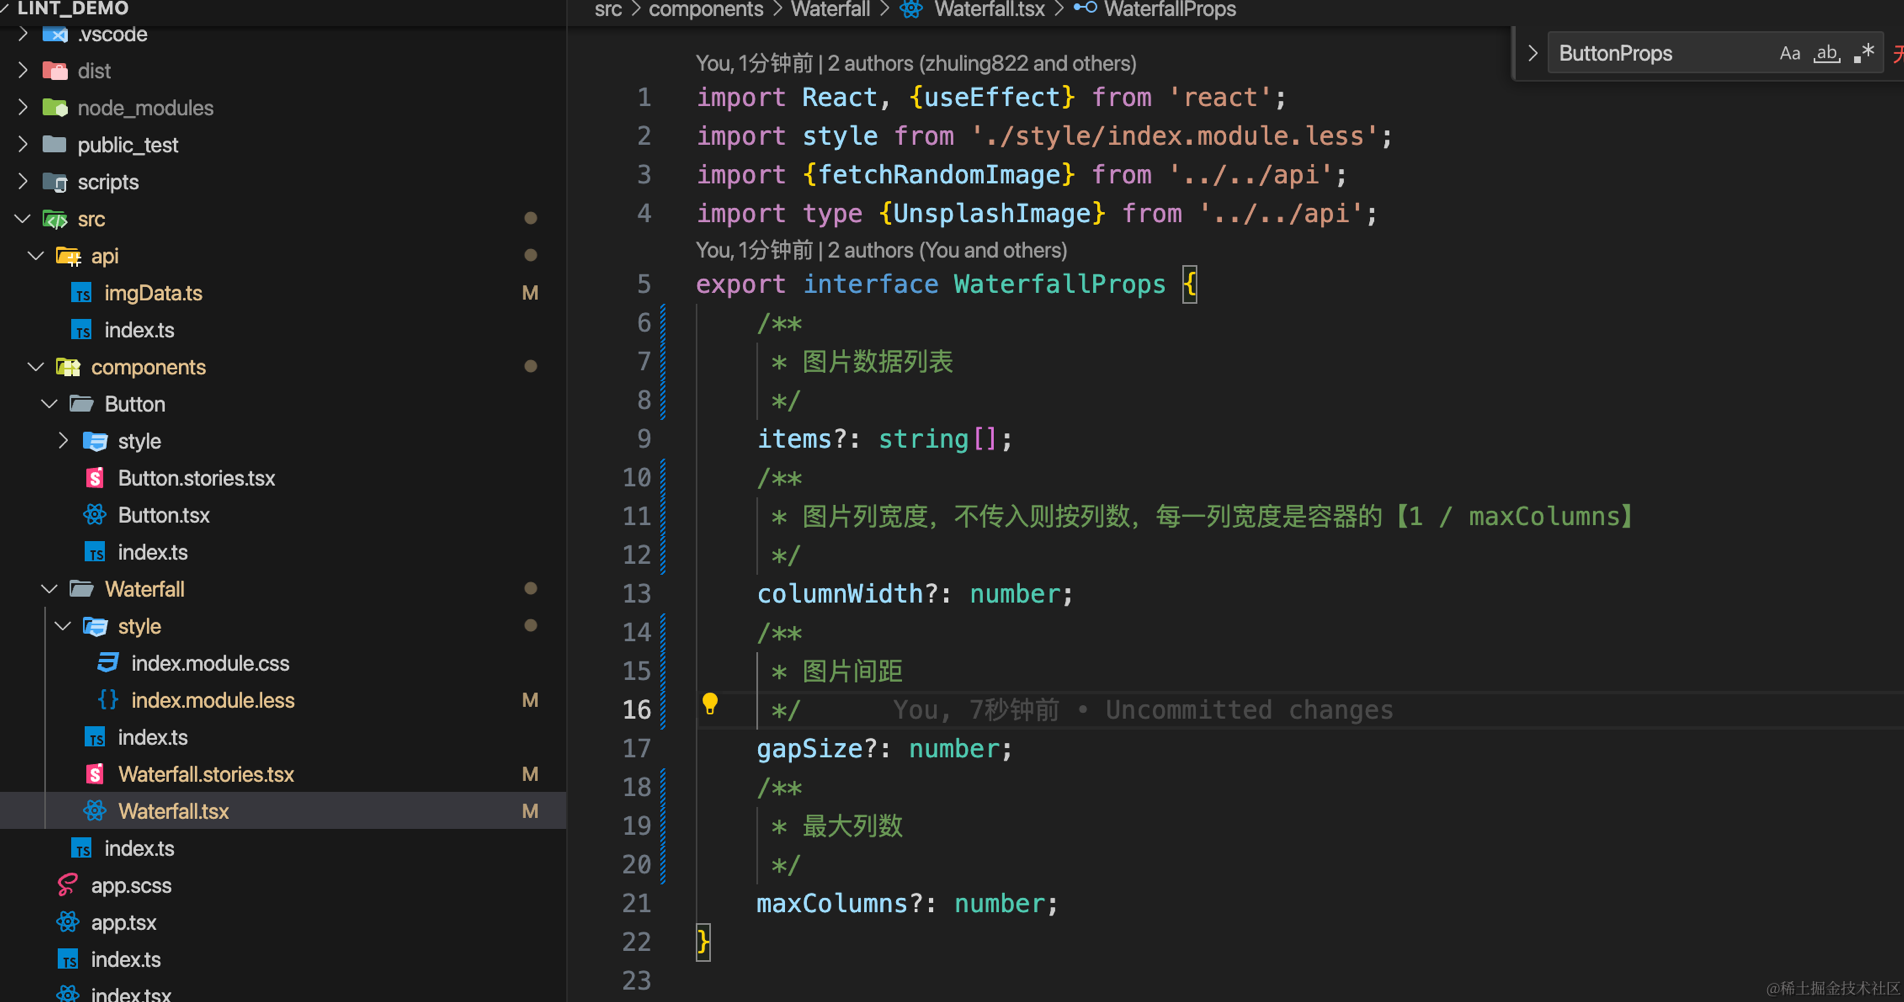This screenshot has height=1002, width=1904.
Task: Click the Button folder icon
Action: pos(81,404)
